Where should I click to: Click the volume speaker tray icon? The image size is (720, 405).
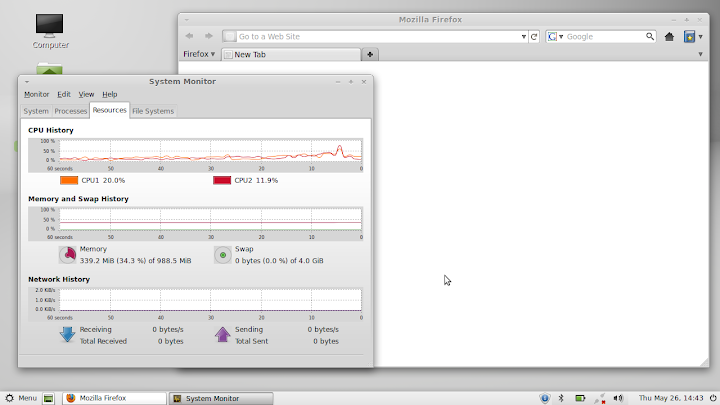point(618,398)
